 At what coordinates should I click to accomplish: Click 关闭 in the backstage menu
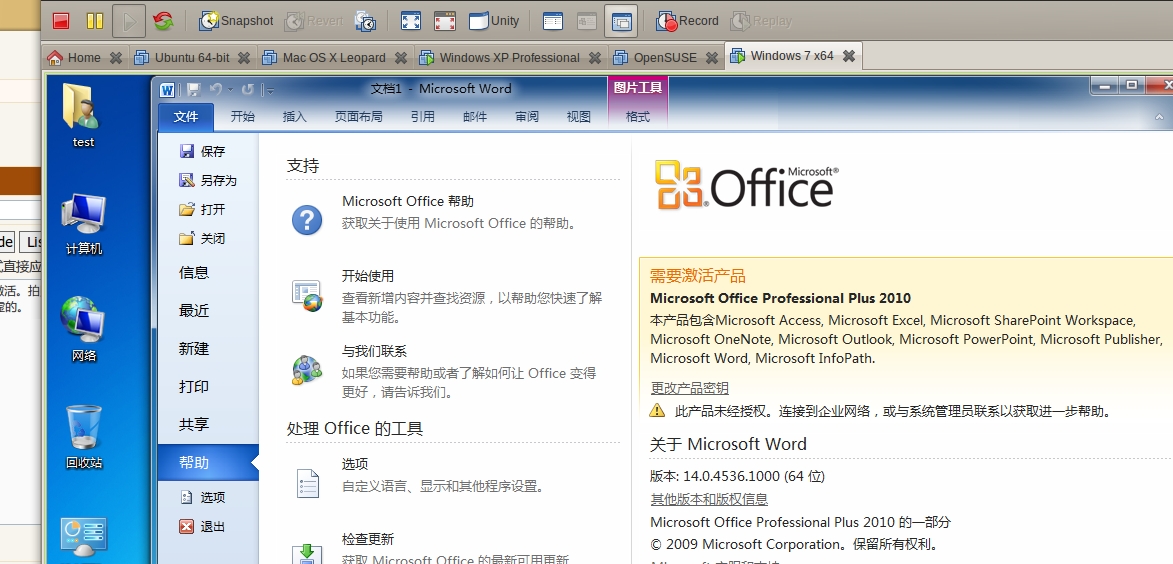(x=202, y=239)
